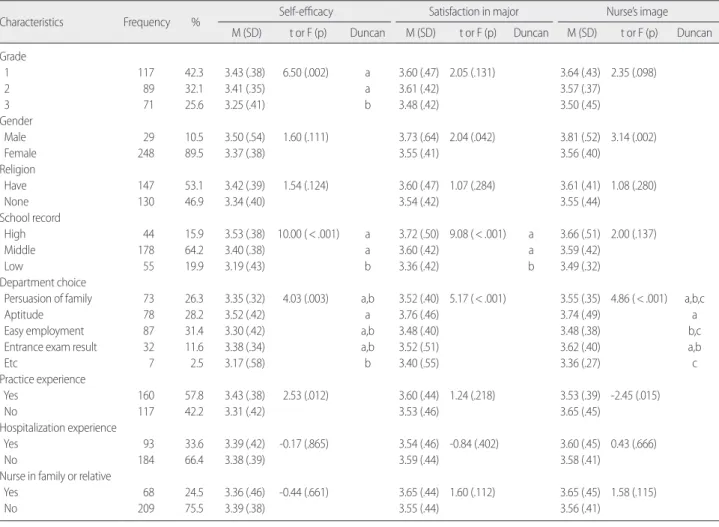Click satisfaction value '-0.84 (.402)'
The height and width of the screenshot is (527, 719).
point(474,444)
